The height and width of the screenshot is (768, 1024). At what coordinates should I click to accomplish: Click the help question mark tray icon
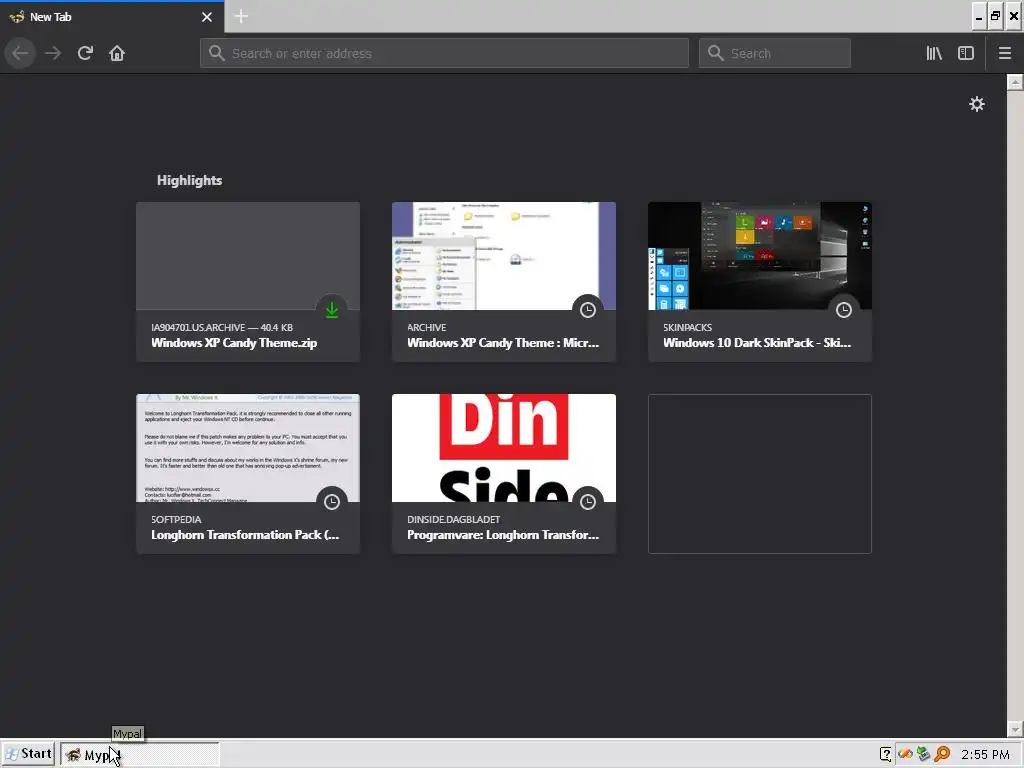point(885,754)
